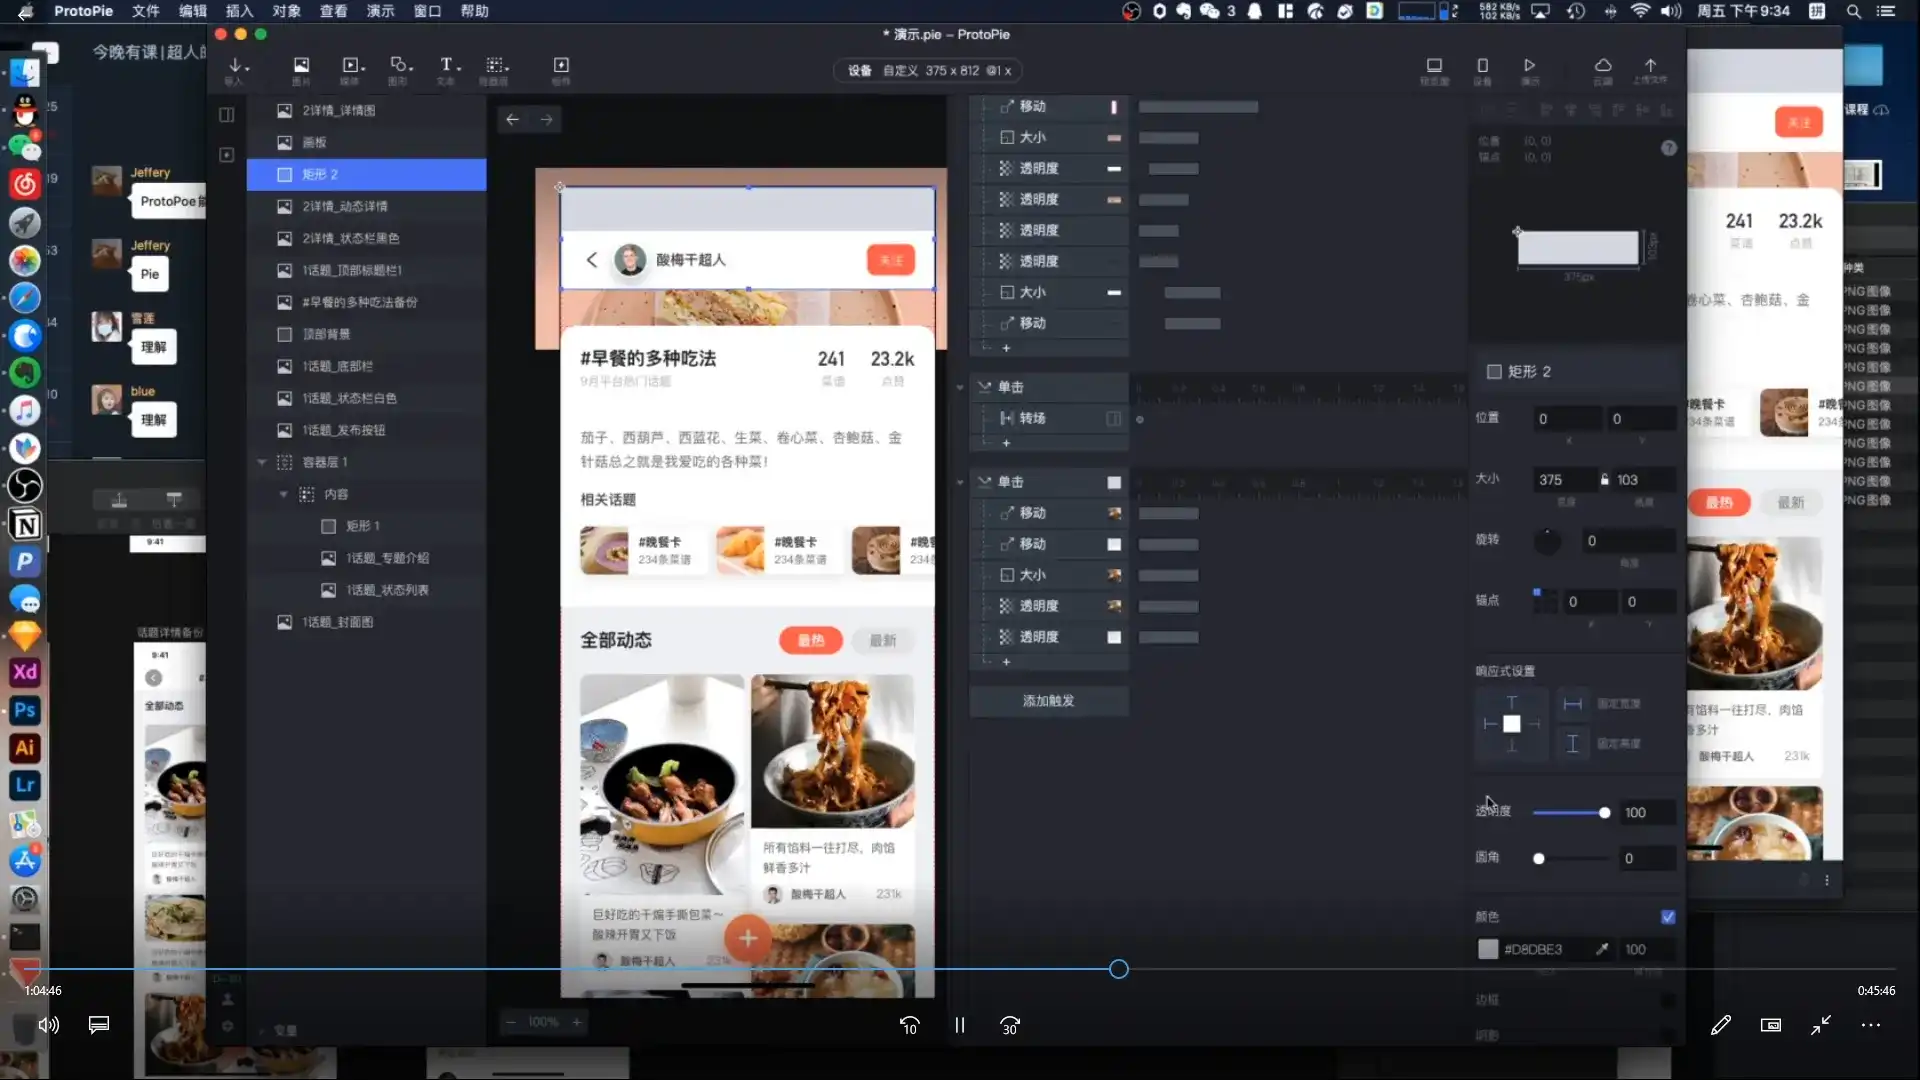This screenshot has width=1920, height=1080.
Task: Select the Text tool in toolbar
Action: (x=446, y=66)
